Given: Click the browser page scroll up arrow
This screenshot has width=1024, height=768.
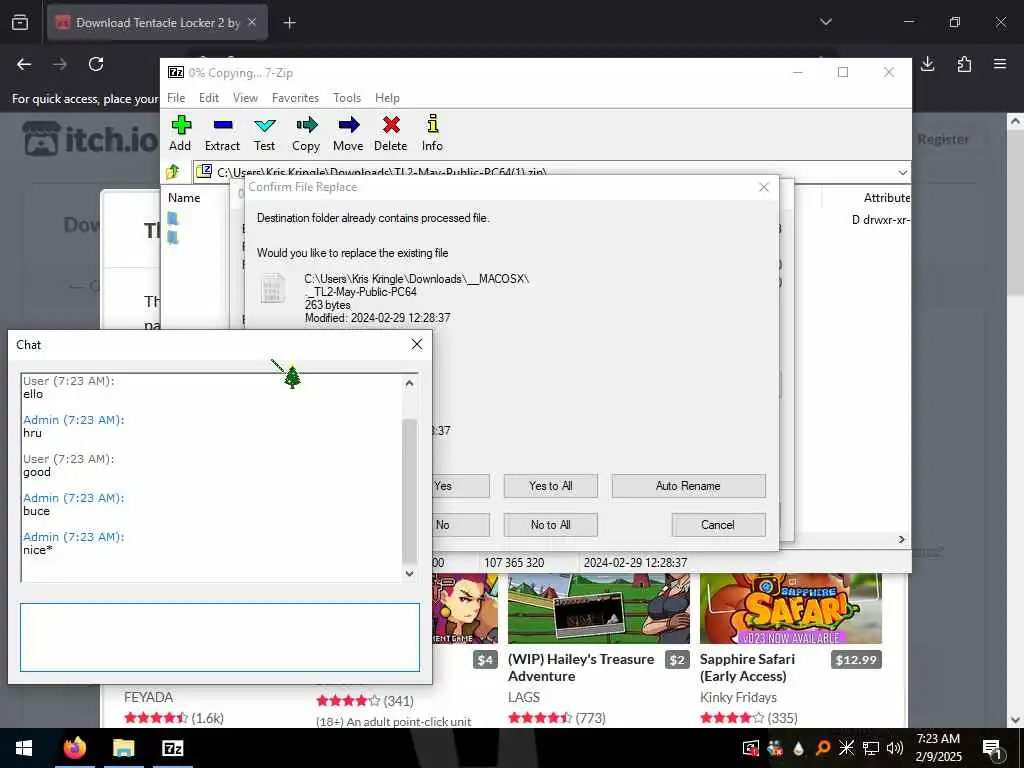Looking at the screenshot, I should (1015, 121).
